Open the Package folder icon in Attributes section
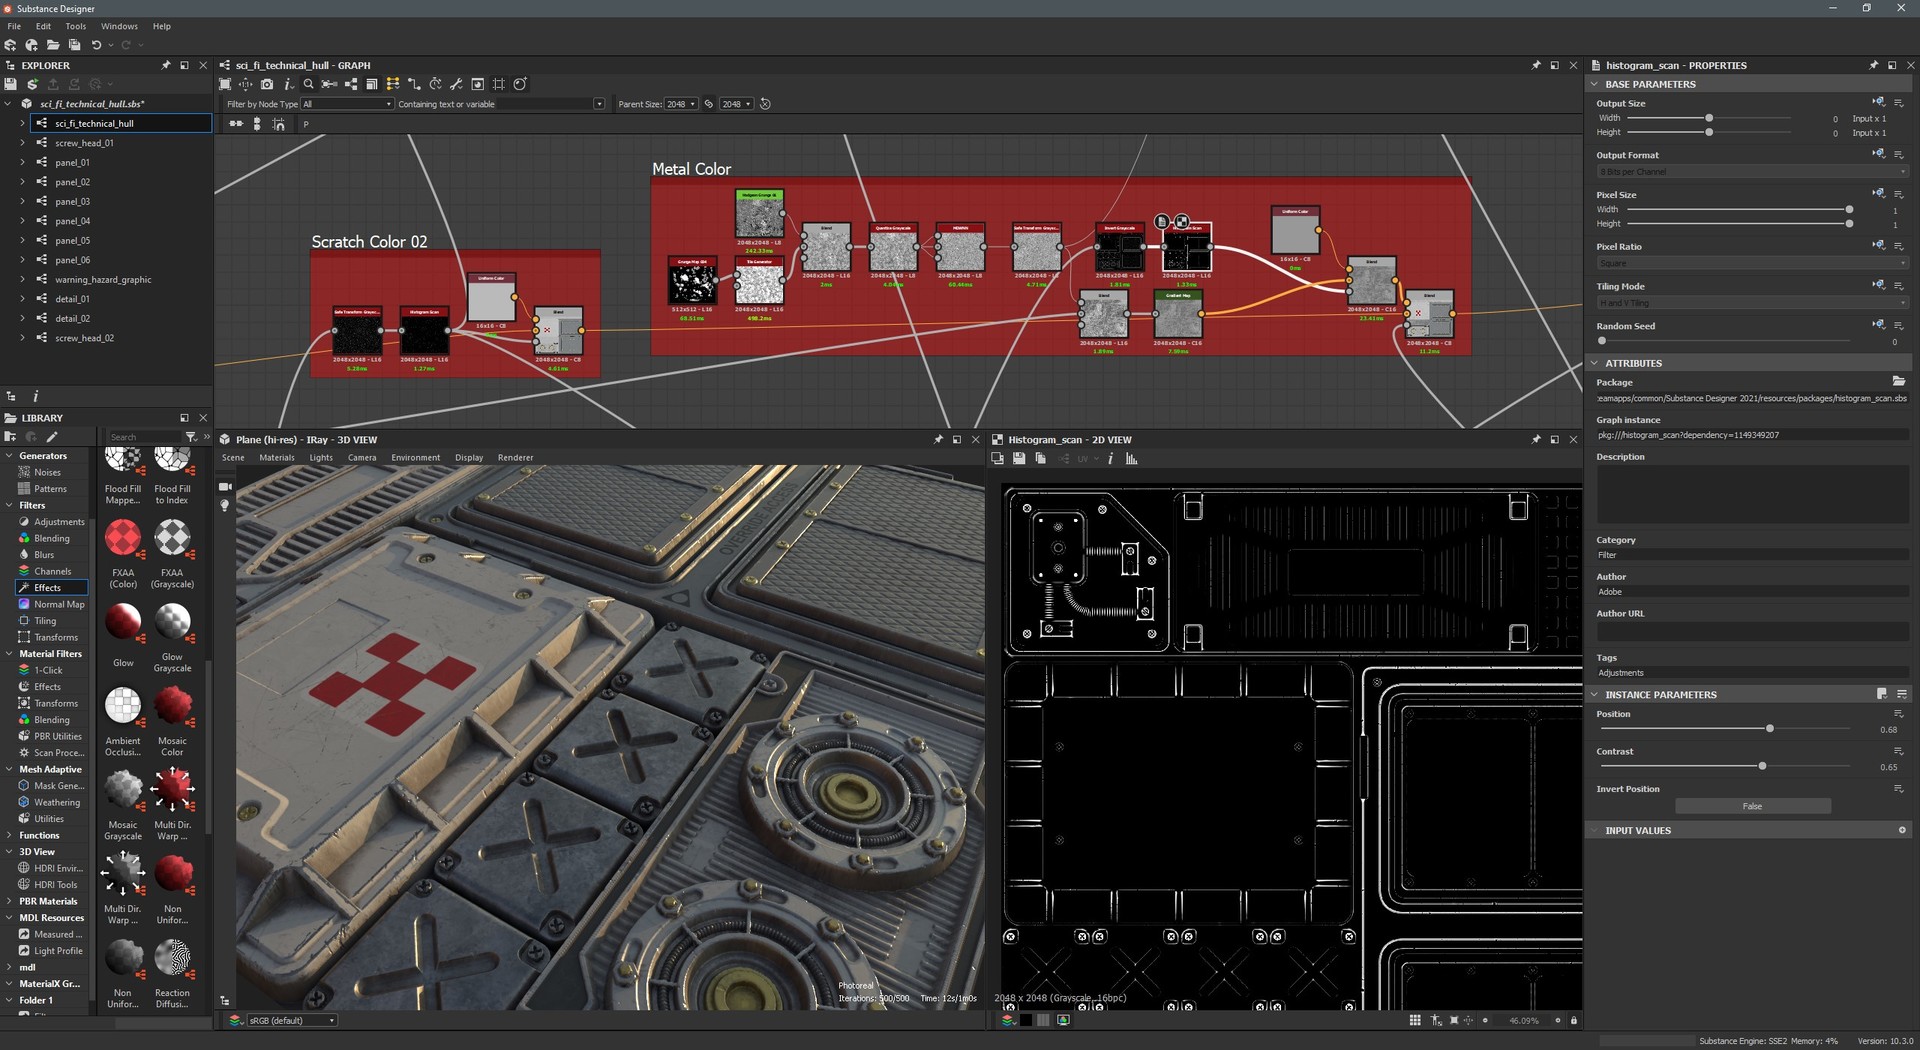This screenshot has height=1050, width=1920. [1901, 381]
